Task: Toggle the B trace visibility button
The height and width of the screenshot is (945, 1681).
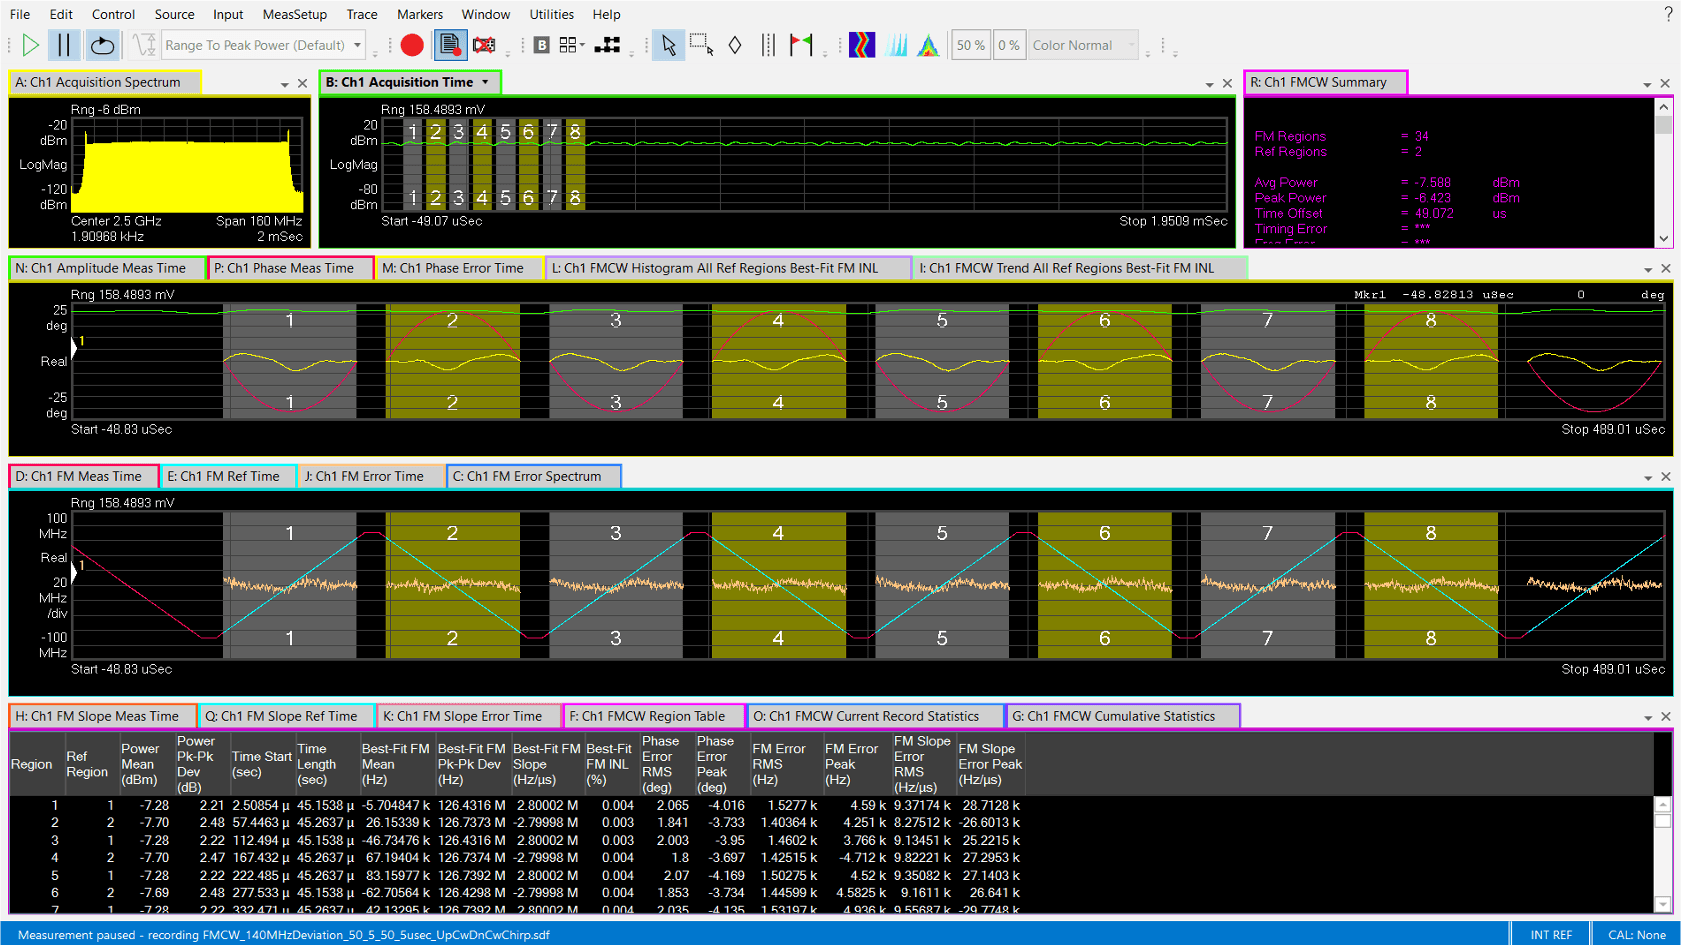Action: [540, 45]
